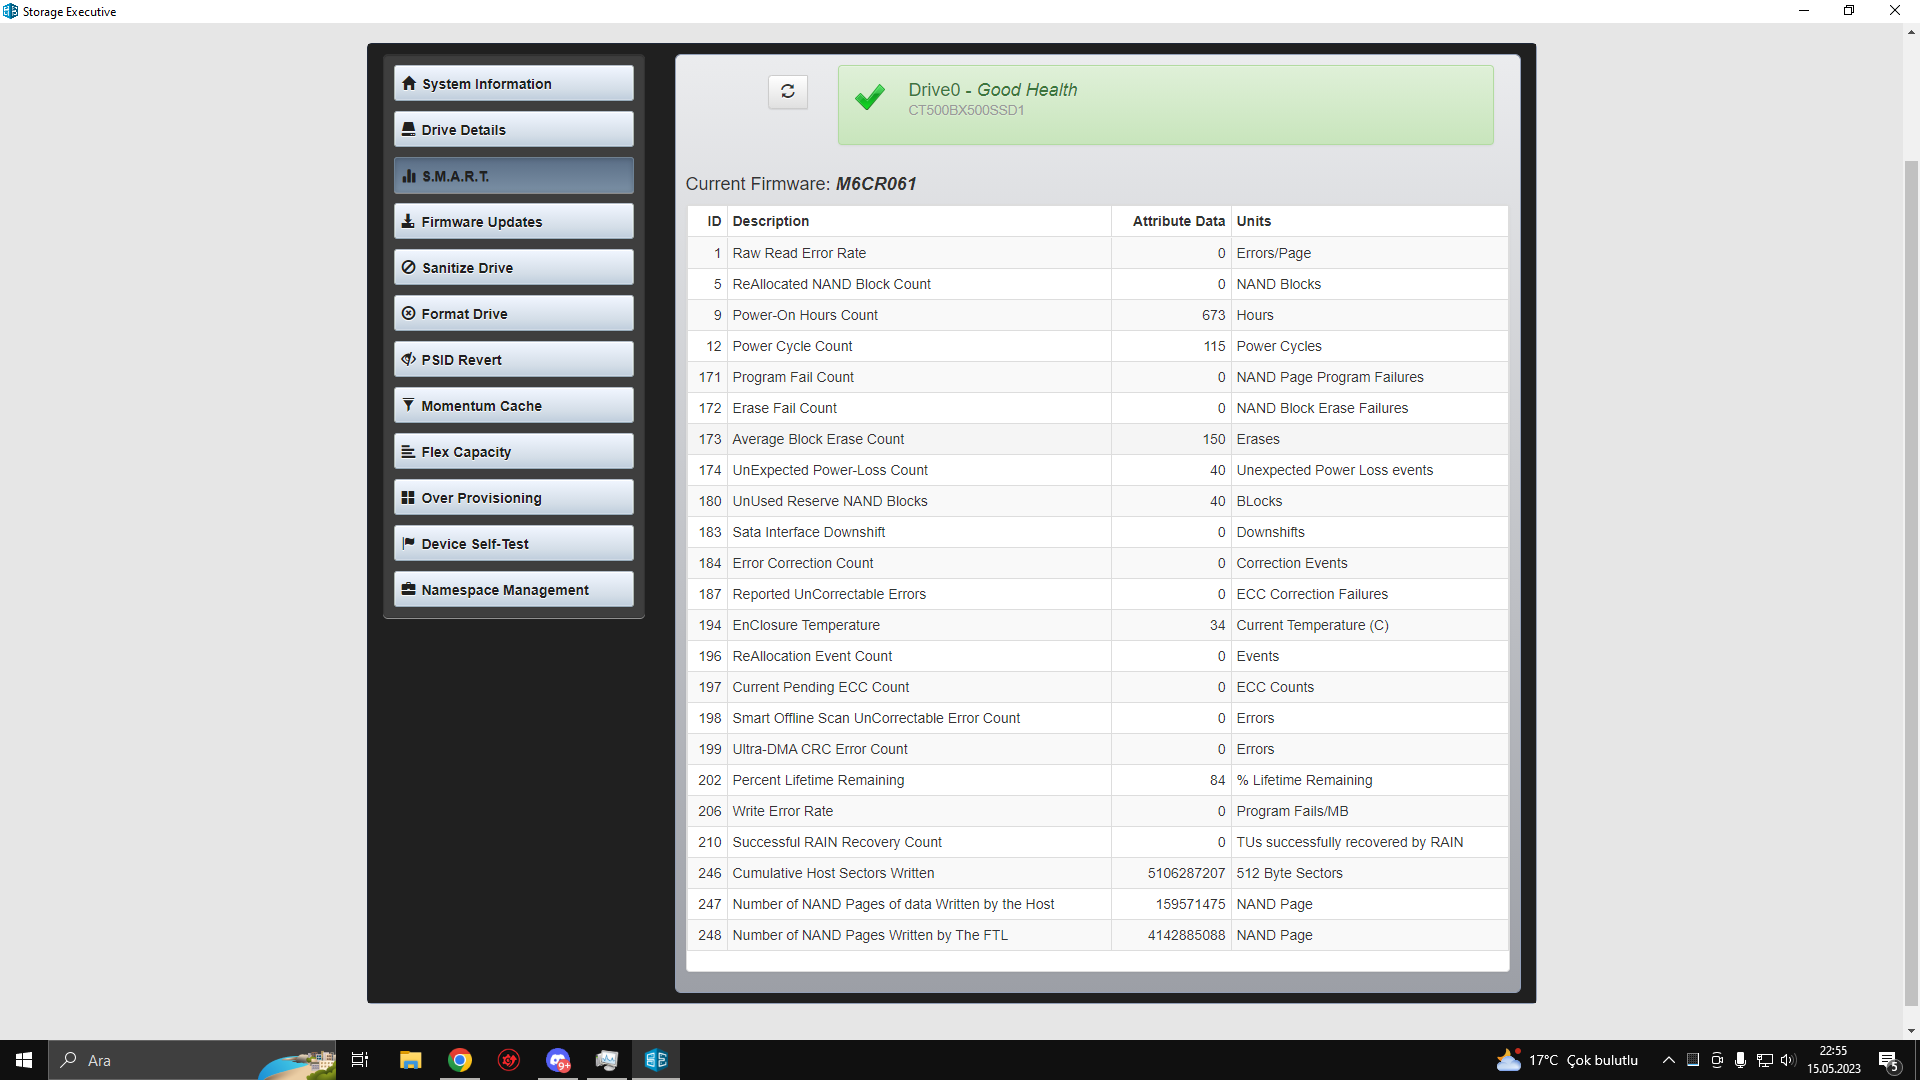Click the Storage Executive taskbar icon

click(x=656, y=1060)
